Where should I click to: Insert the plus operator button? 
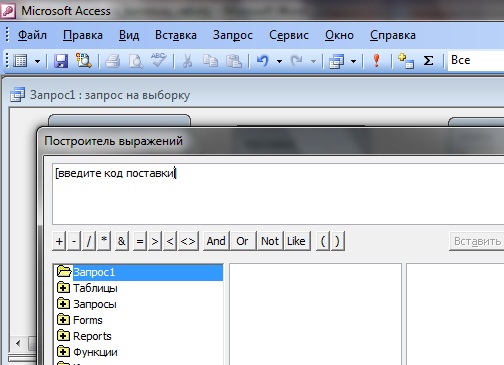(59, 241)
